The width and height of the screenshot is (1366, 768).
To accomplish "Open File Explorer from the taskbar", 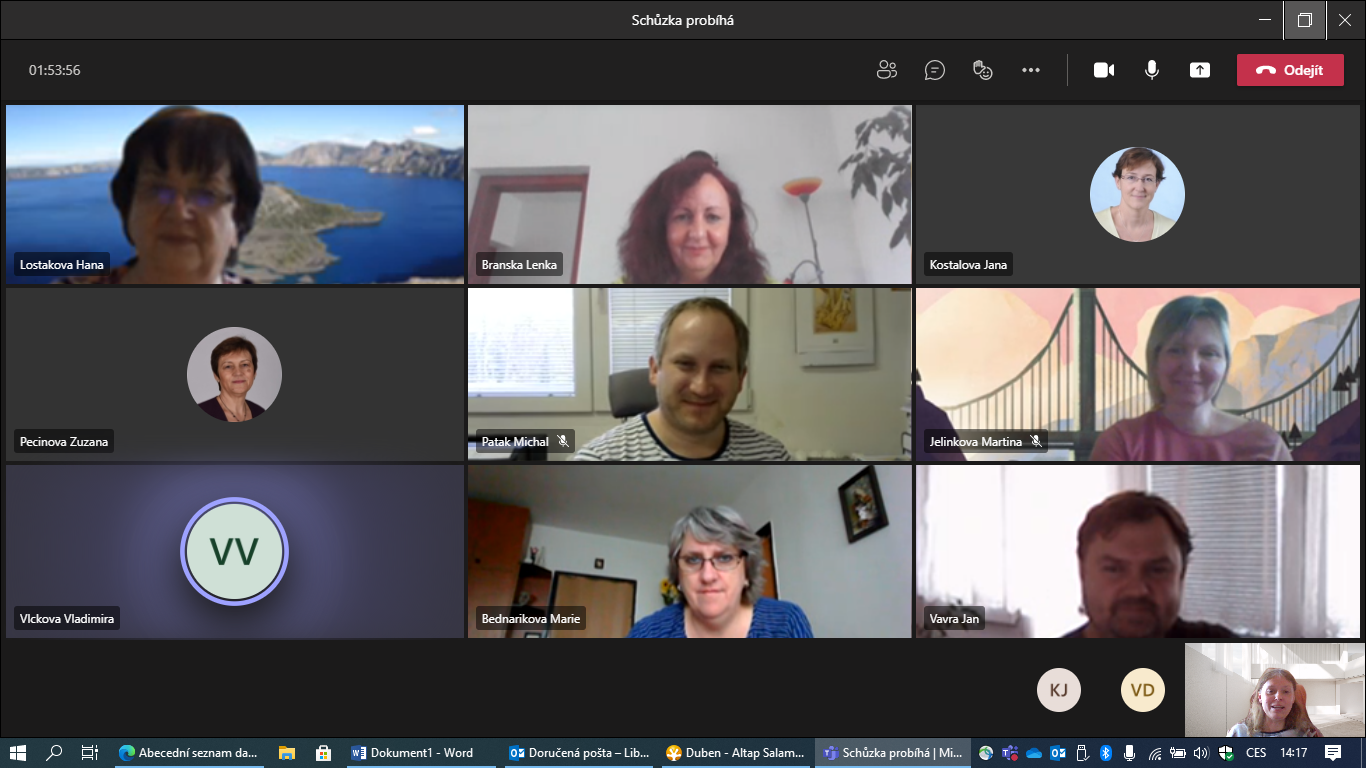I will (287, 753).
